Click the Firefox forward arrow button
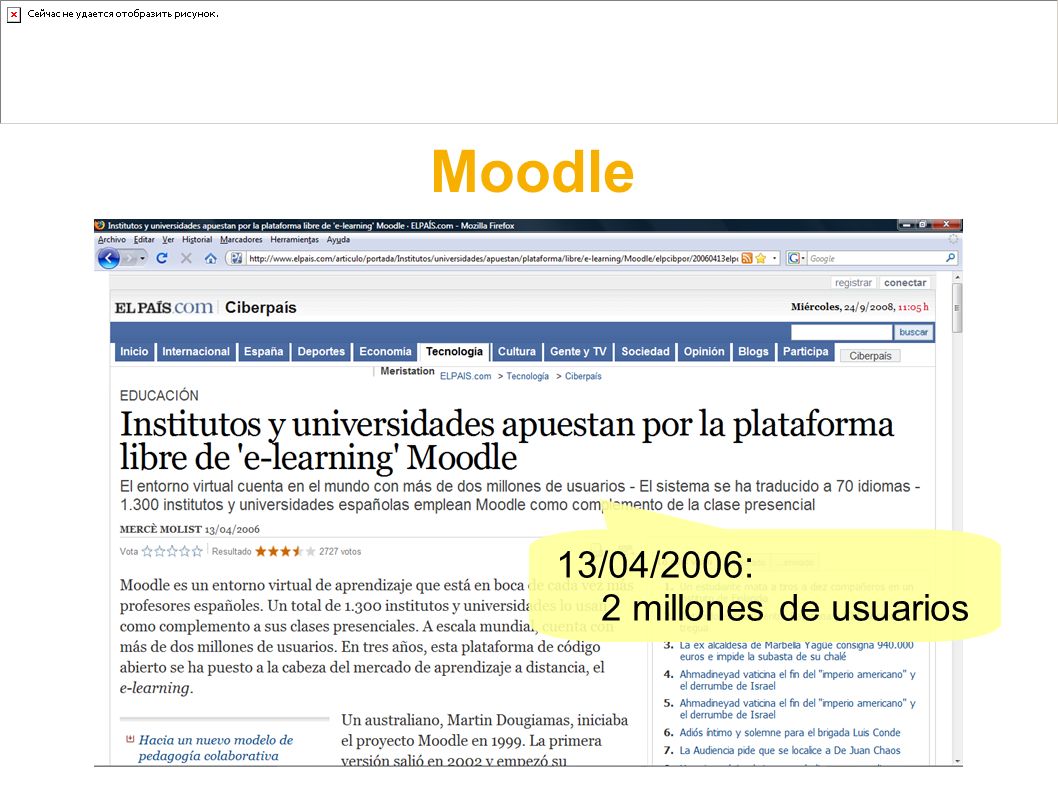1058x793 pixels. click(x=130, y=258)
